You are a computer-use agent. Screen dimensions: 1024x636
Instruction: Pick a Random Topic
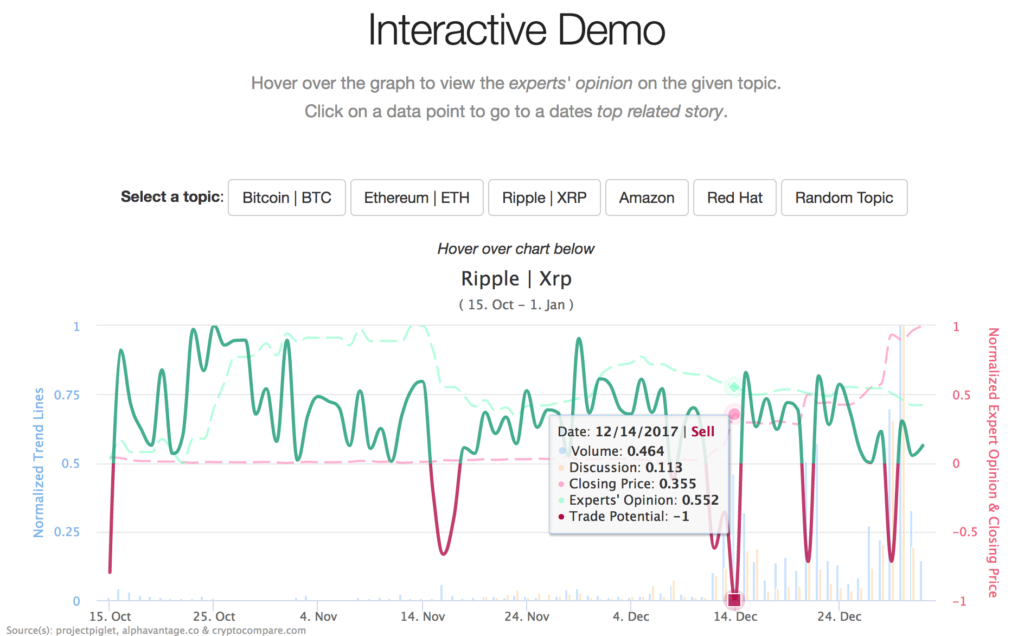pos(844,198)
